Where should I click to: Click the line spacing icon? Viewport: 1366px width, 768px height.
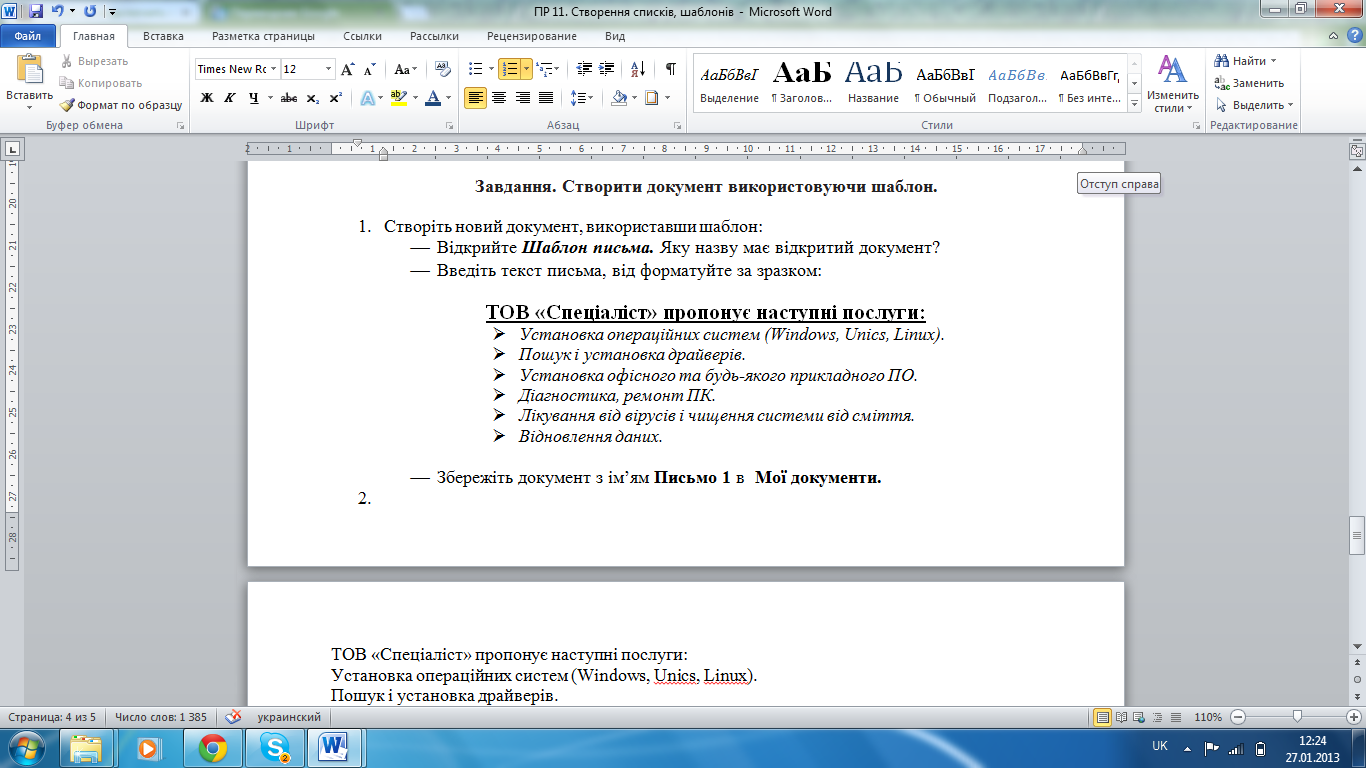pyautogui.click(x=577, y=98)
